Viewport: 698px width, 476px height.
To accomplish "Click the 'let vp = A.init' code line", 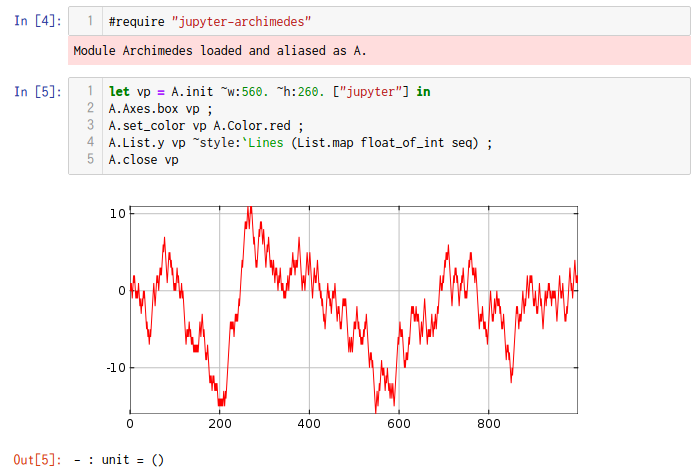I will 269,92.
